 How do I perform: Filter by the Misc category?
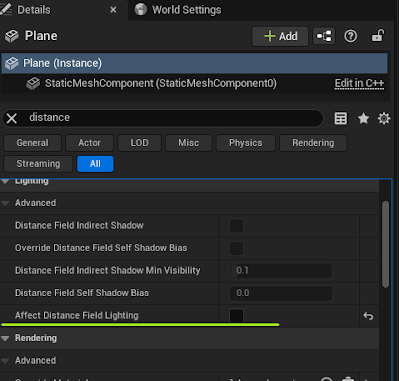(188, 143)
